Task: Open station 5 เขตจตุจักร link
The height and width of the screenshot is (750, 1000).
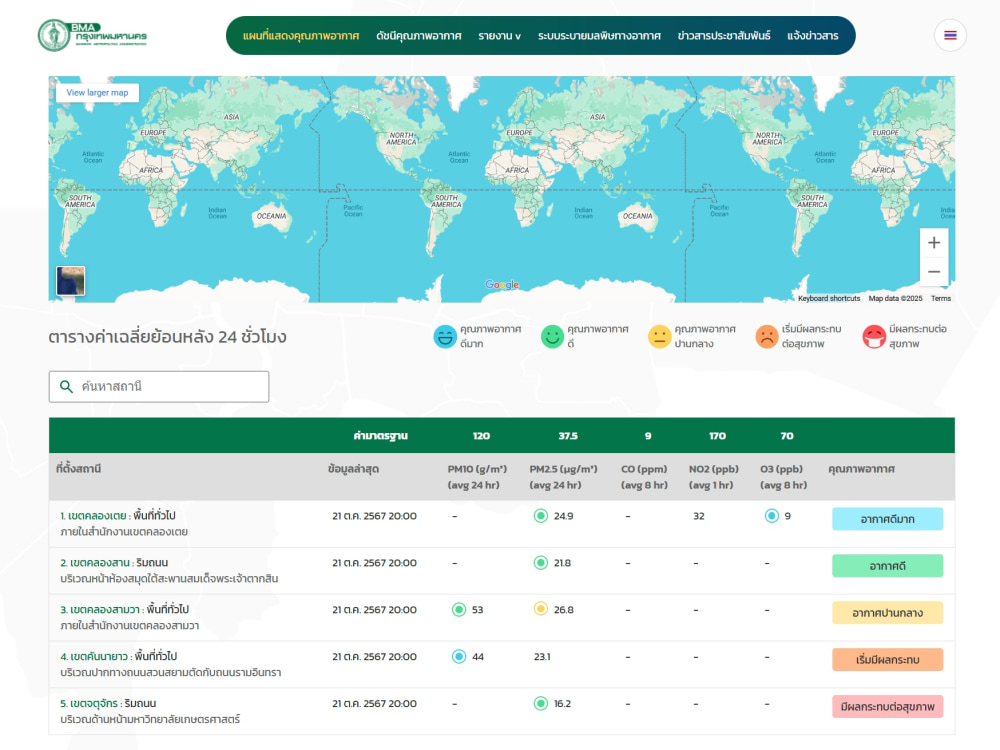Action: pyautogui.click(x=89, y=703)
